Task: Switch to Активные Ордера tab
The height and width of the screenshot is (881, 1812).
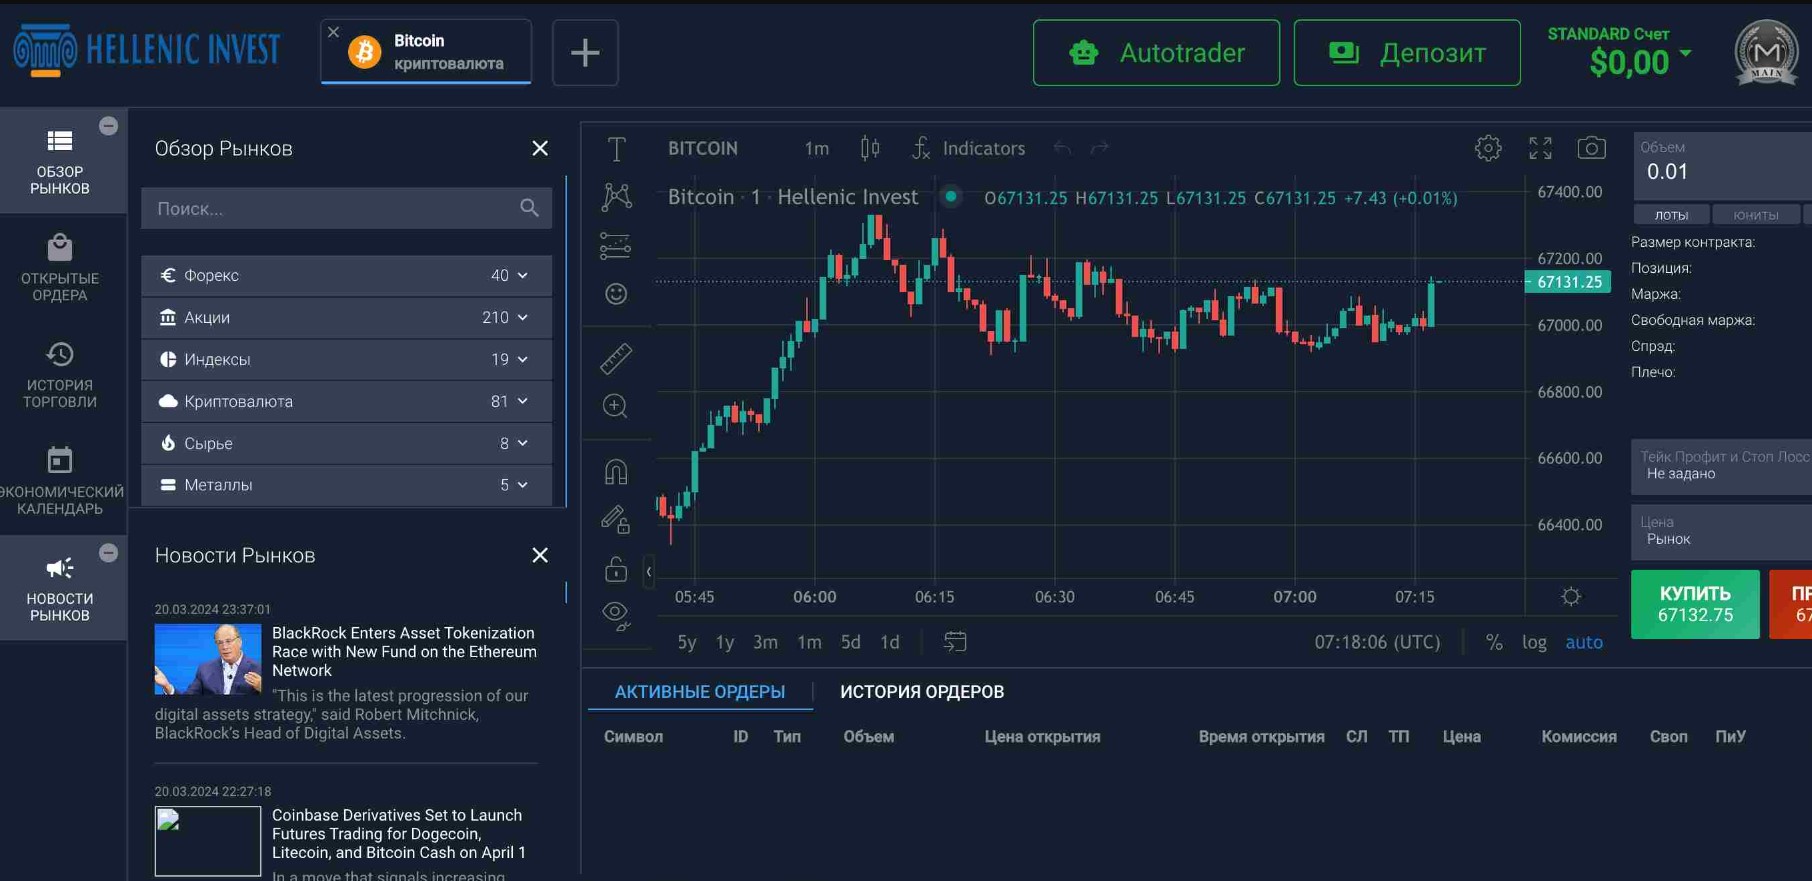Action: pyautogui.click(x=700, y=692)
